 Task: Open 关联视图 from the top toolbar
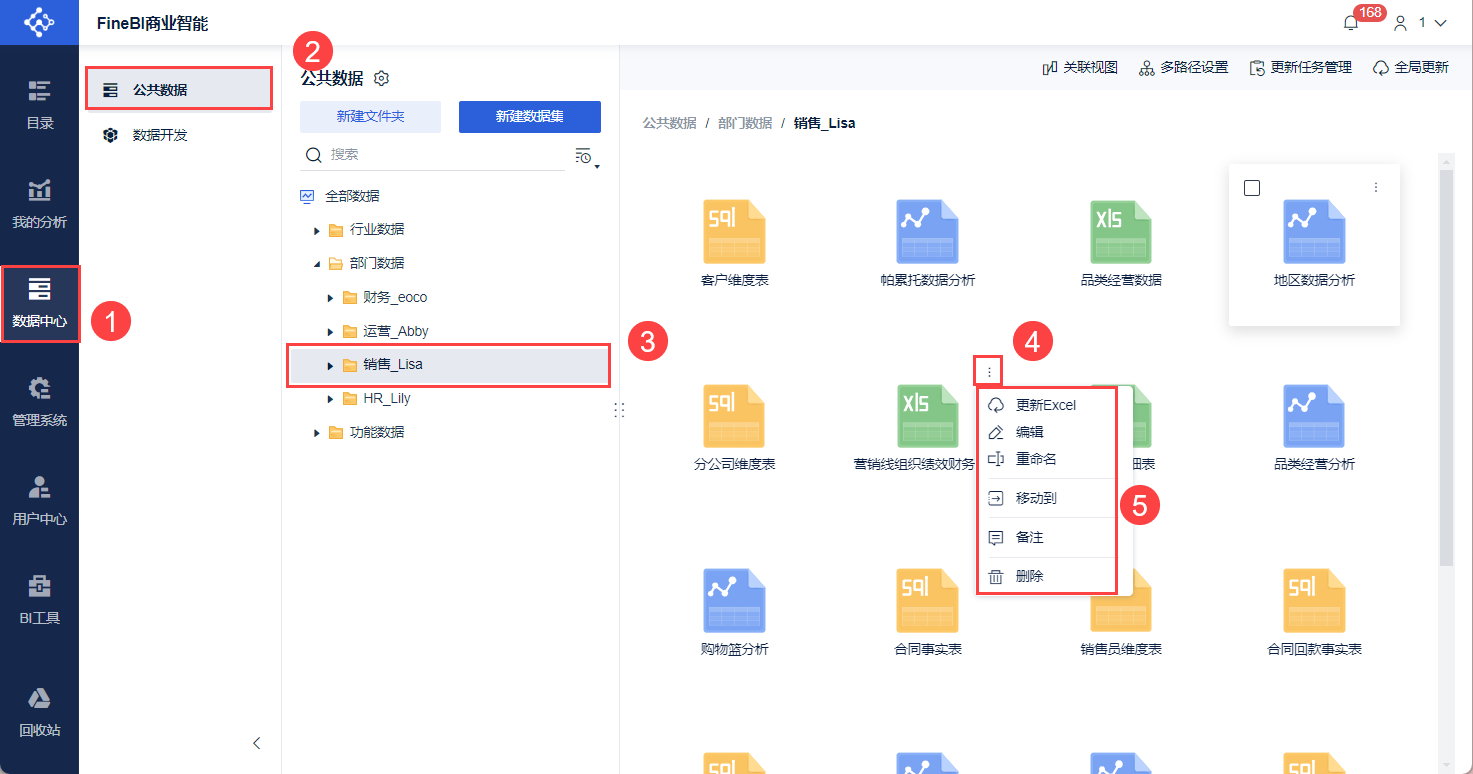pyautogui.click(x=1080, y=68)
